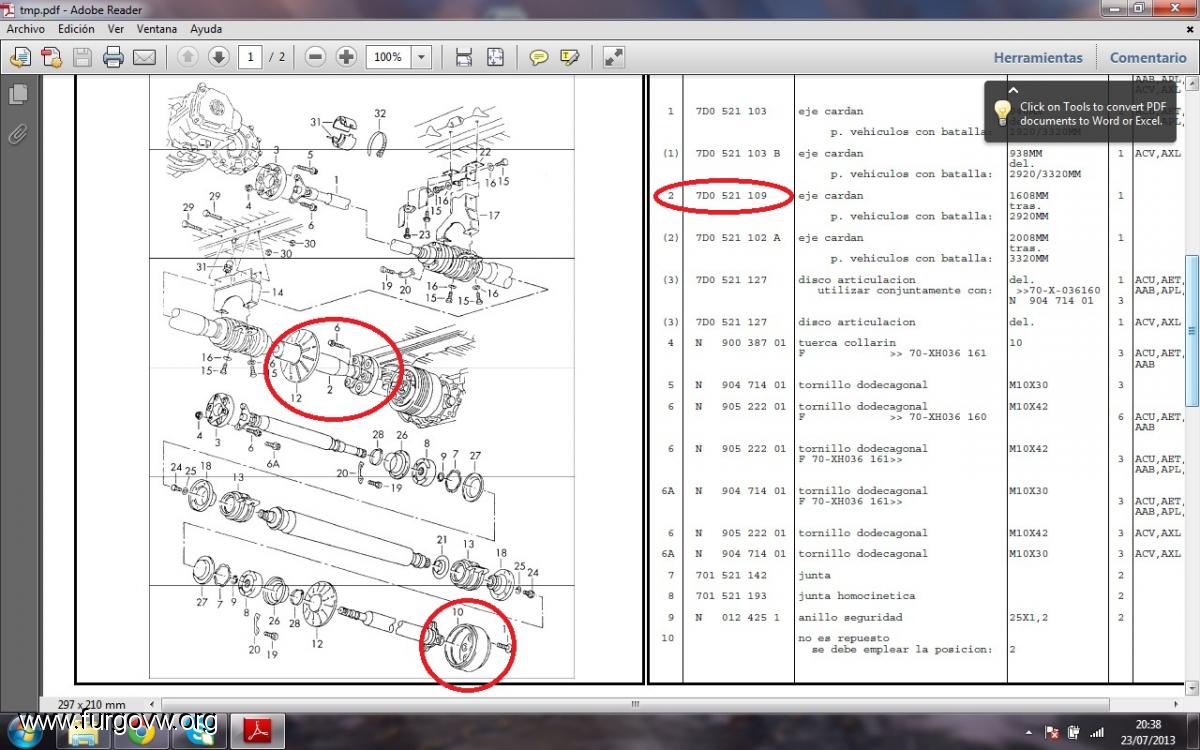Select the highlight text tool
This screenshot has height=750, width=1200.
[x=570, y=57]
